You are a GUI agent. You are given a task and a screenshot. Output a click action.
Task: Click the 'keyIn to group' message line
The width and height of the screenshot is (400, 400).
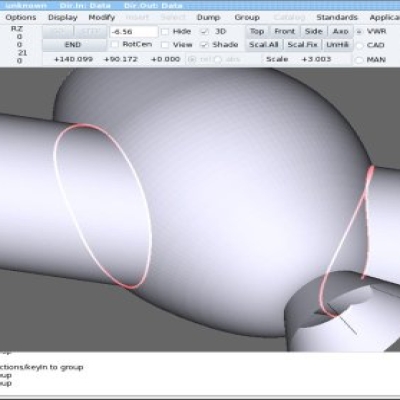pos(42,367)
